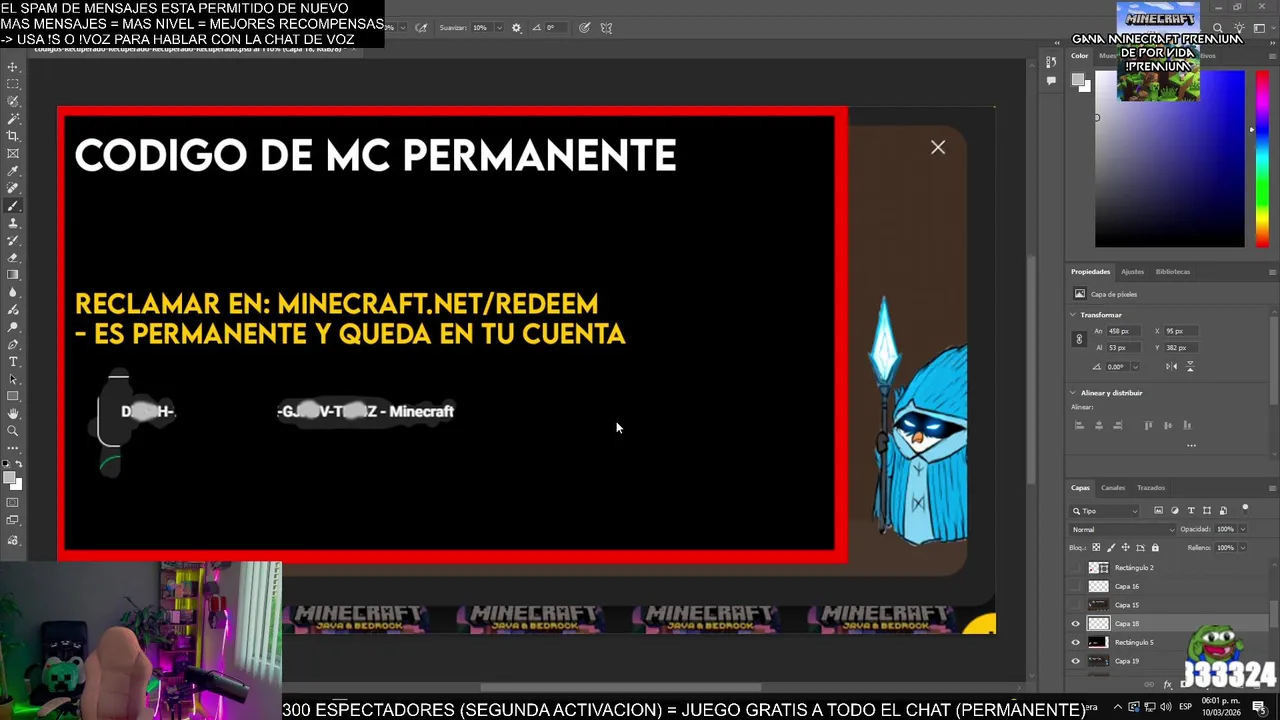
Task: Select the Clone Stamp tool
Action: tap(14, 223)
